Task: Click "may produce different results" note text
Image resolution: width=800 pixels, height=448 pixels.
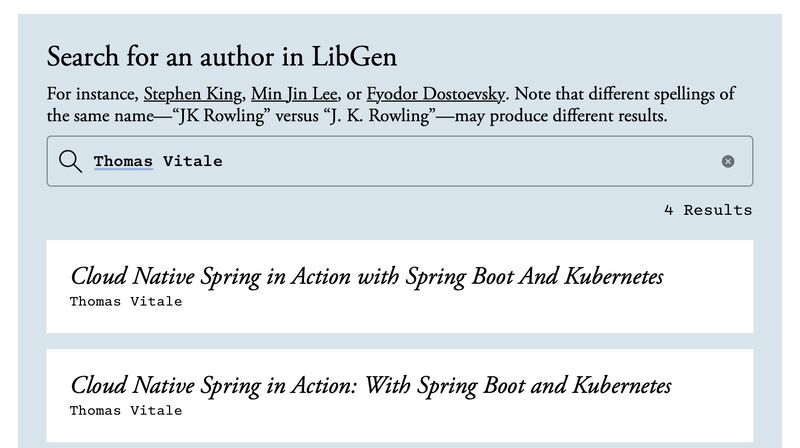Action: 560,116
